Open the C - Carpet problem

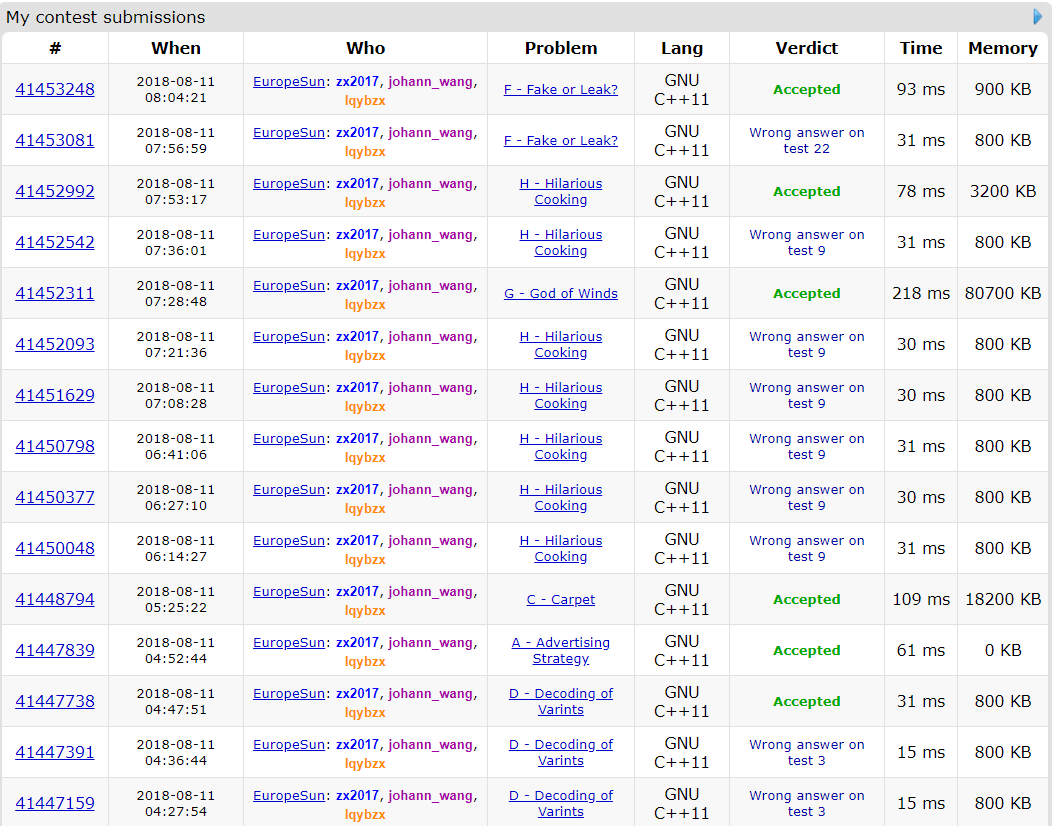click(560, 599)
